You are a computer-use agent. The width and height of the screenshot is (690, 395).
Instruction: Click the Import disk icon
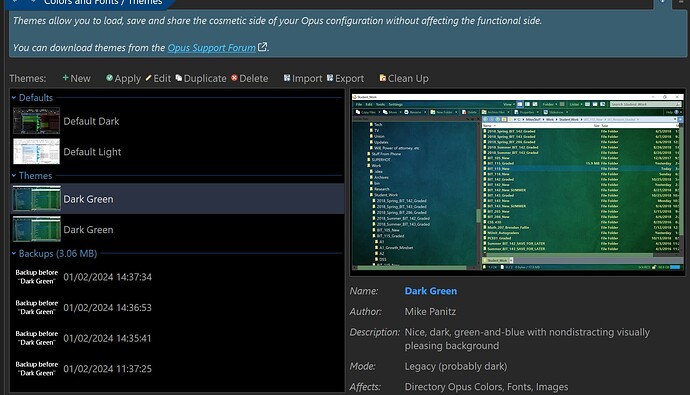point(287,78)
